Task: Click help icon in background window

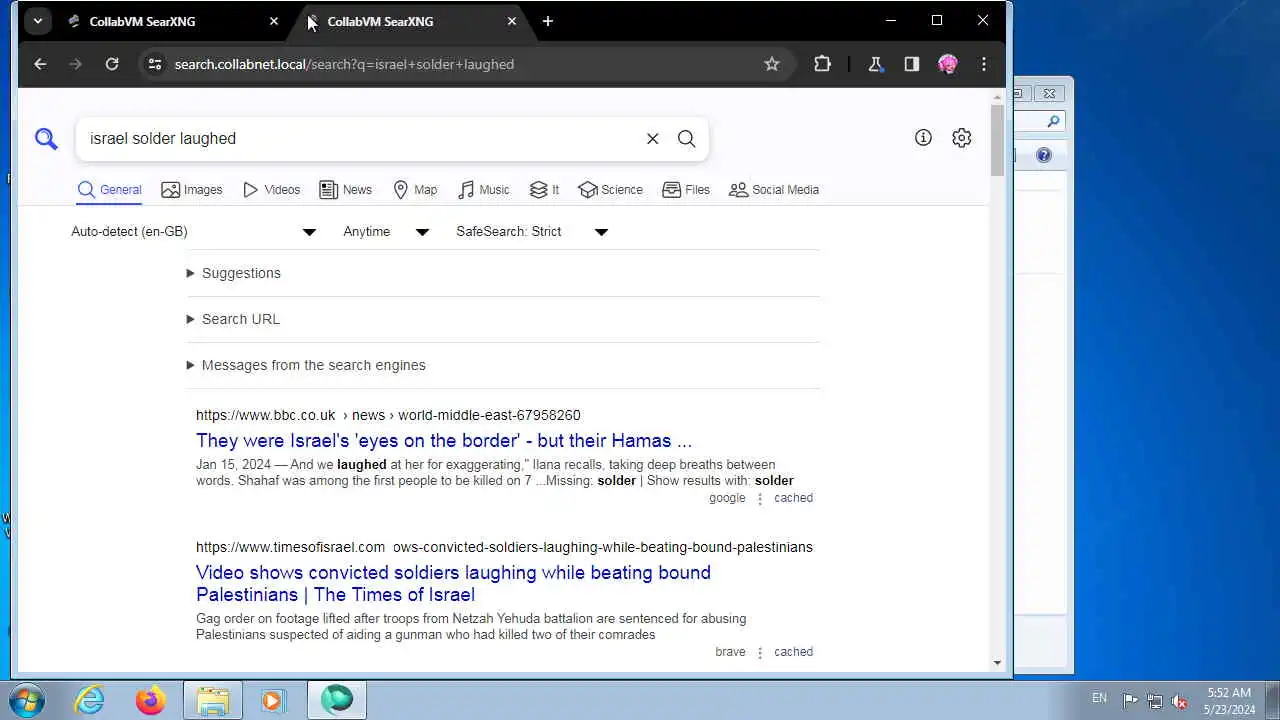Action: point(1044,155)
